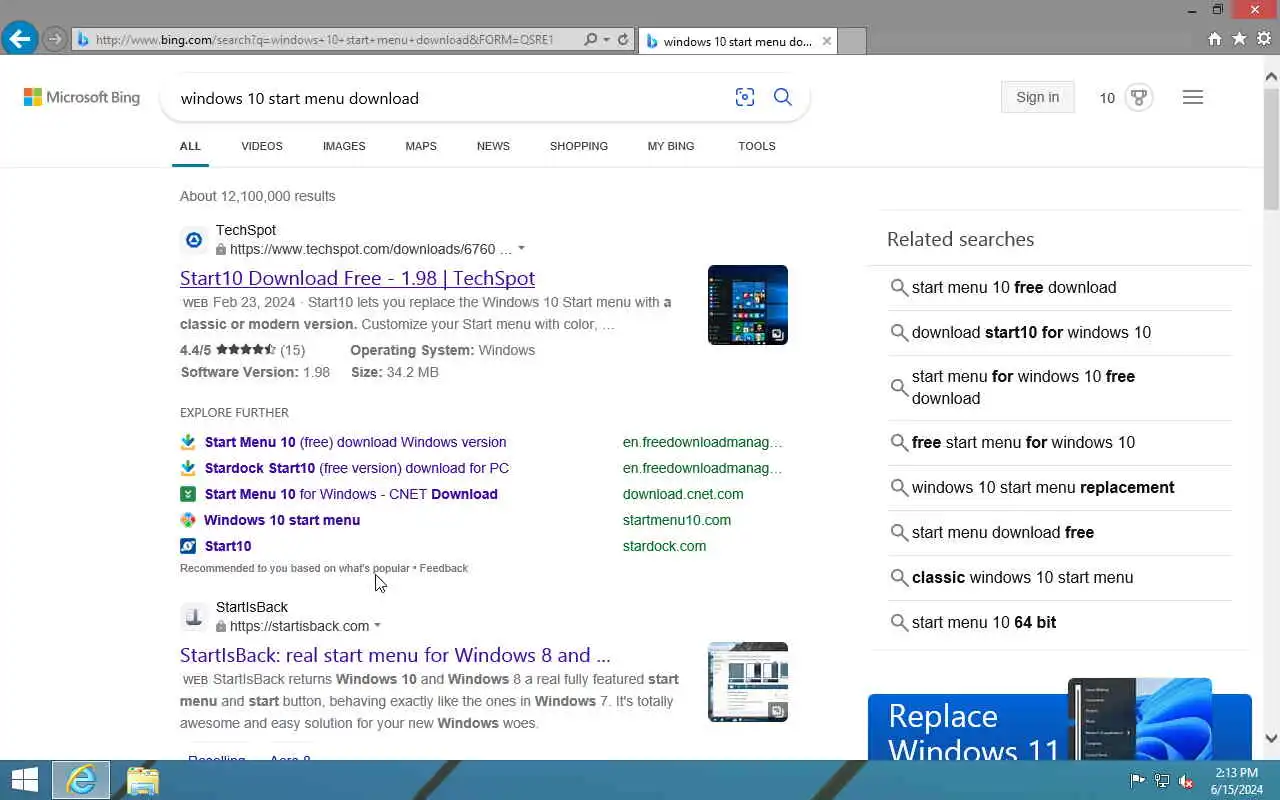Search related 'classic windows 10 start menu'
1280x800 pixels.
tap(1060, 577)
